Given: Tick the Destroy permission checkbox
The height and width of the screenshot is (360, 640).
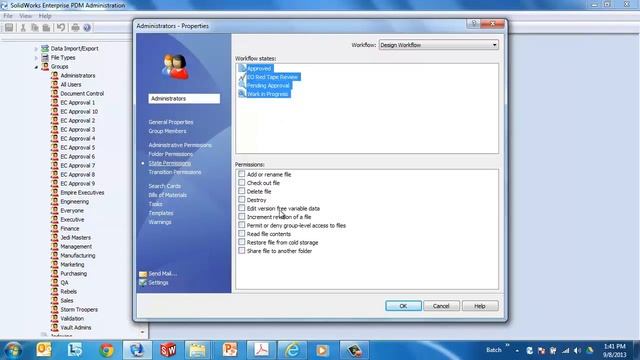Looking at the screenshot, I should tap(242, 200).
